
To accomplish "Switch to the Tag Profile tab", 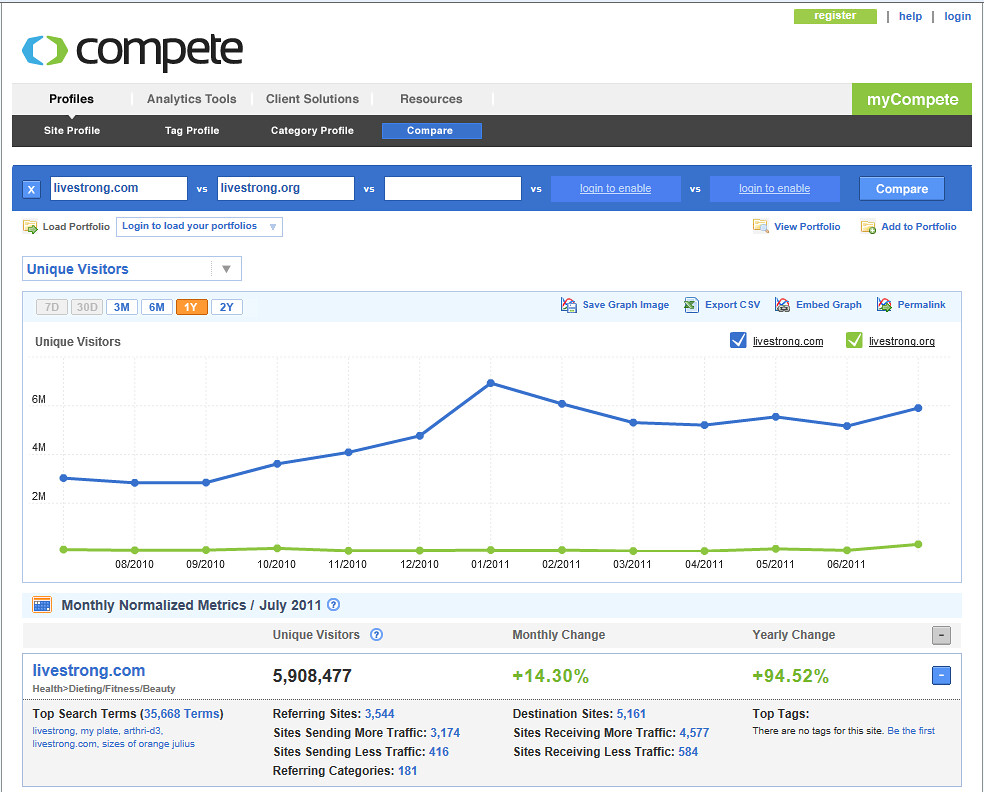I will [x=192, y=131].
